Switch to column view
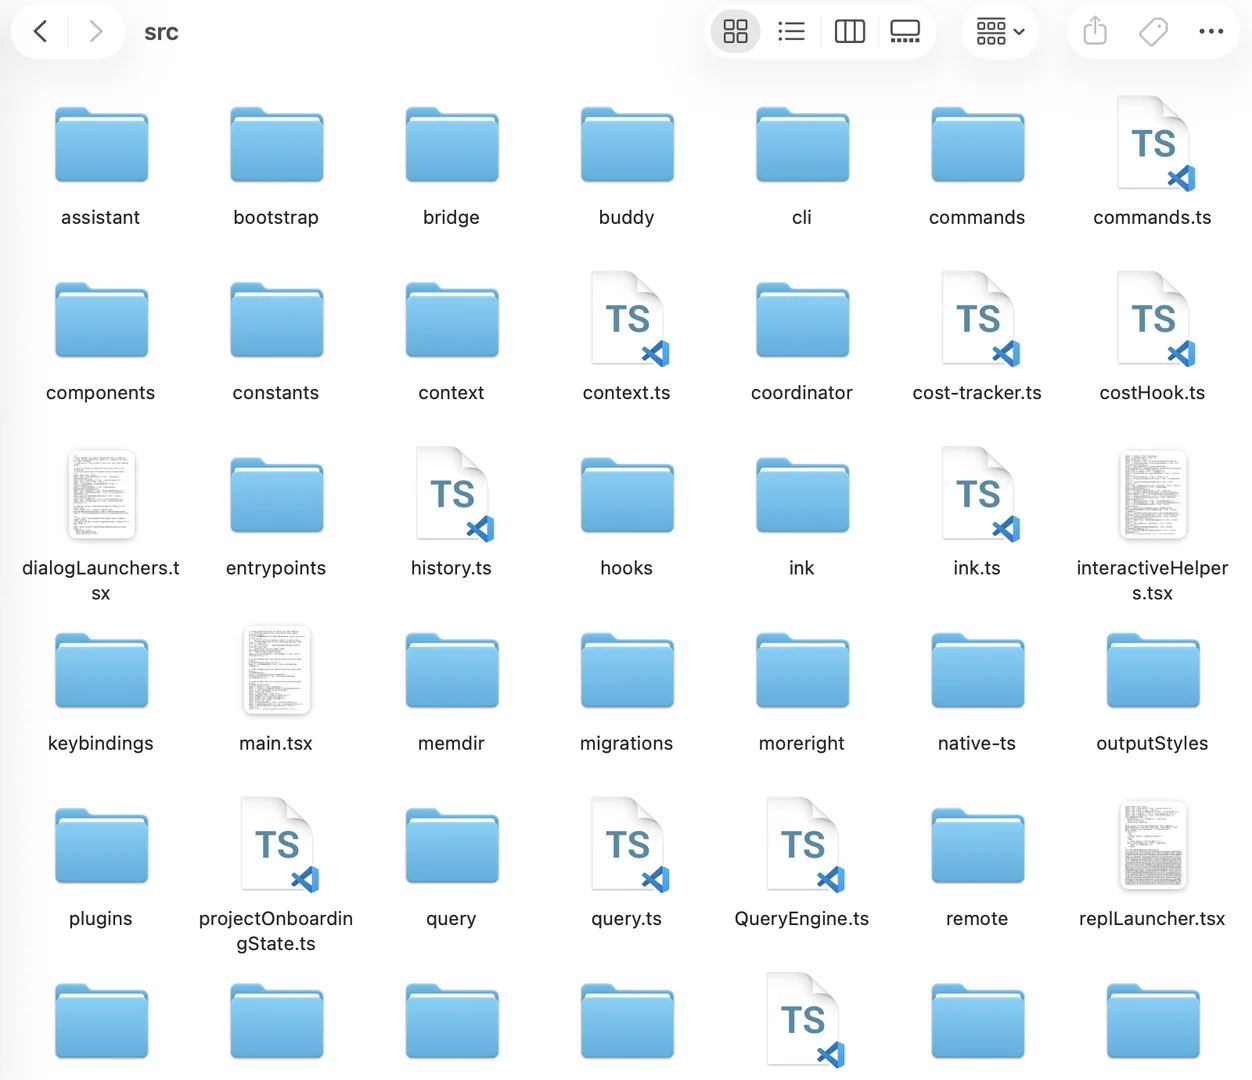 (849, 32)
